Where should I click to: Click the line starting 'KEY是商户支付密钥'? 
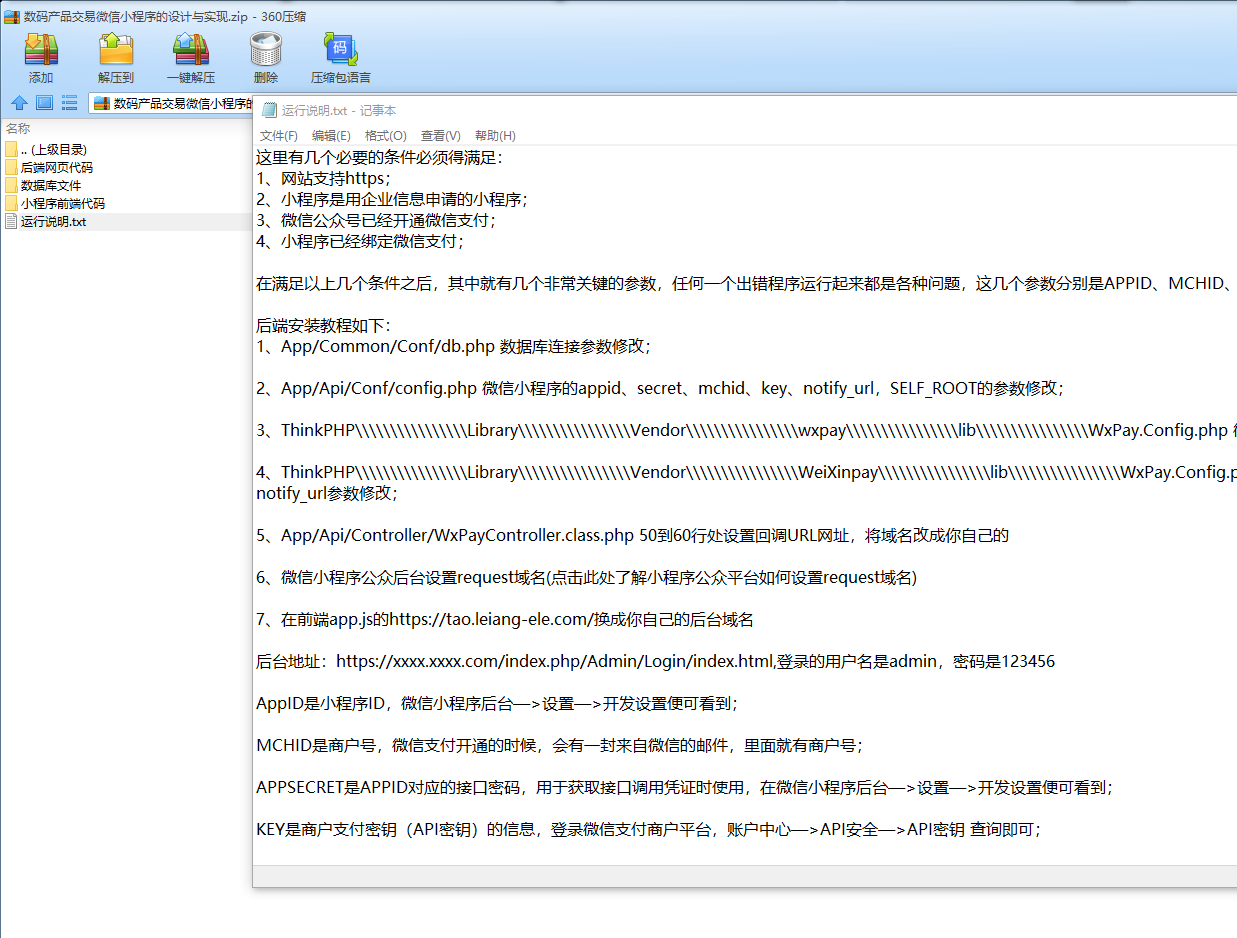point(649,829)
